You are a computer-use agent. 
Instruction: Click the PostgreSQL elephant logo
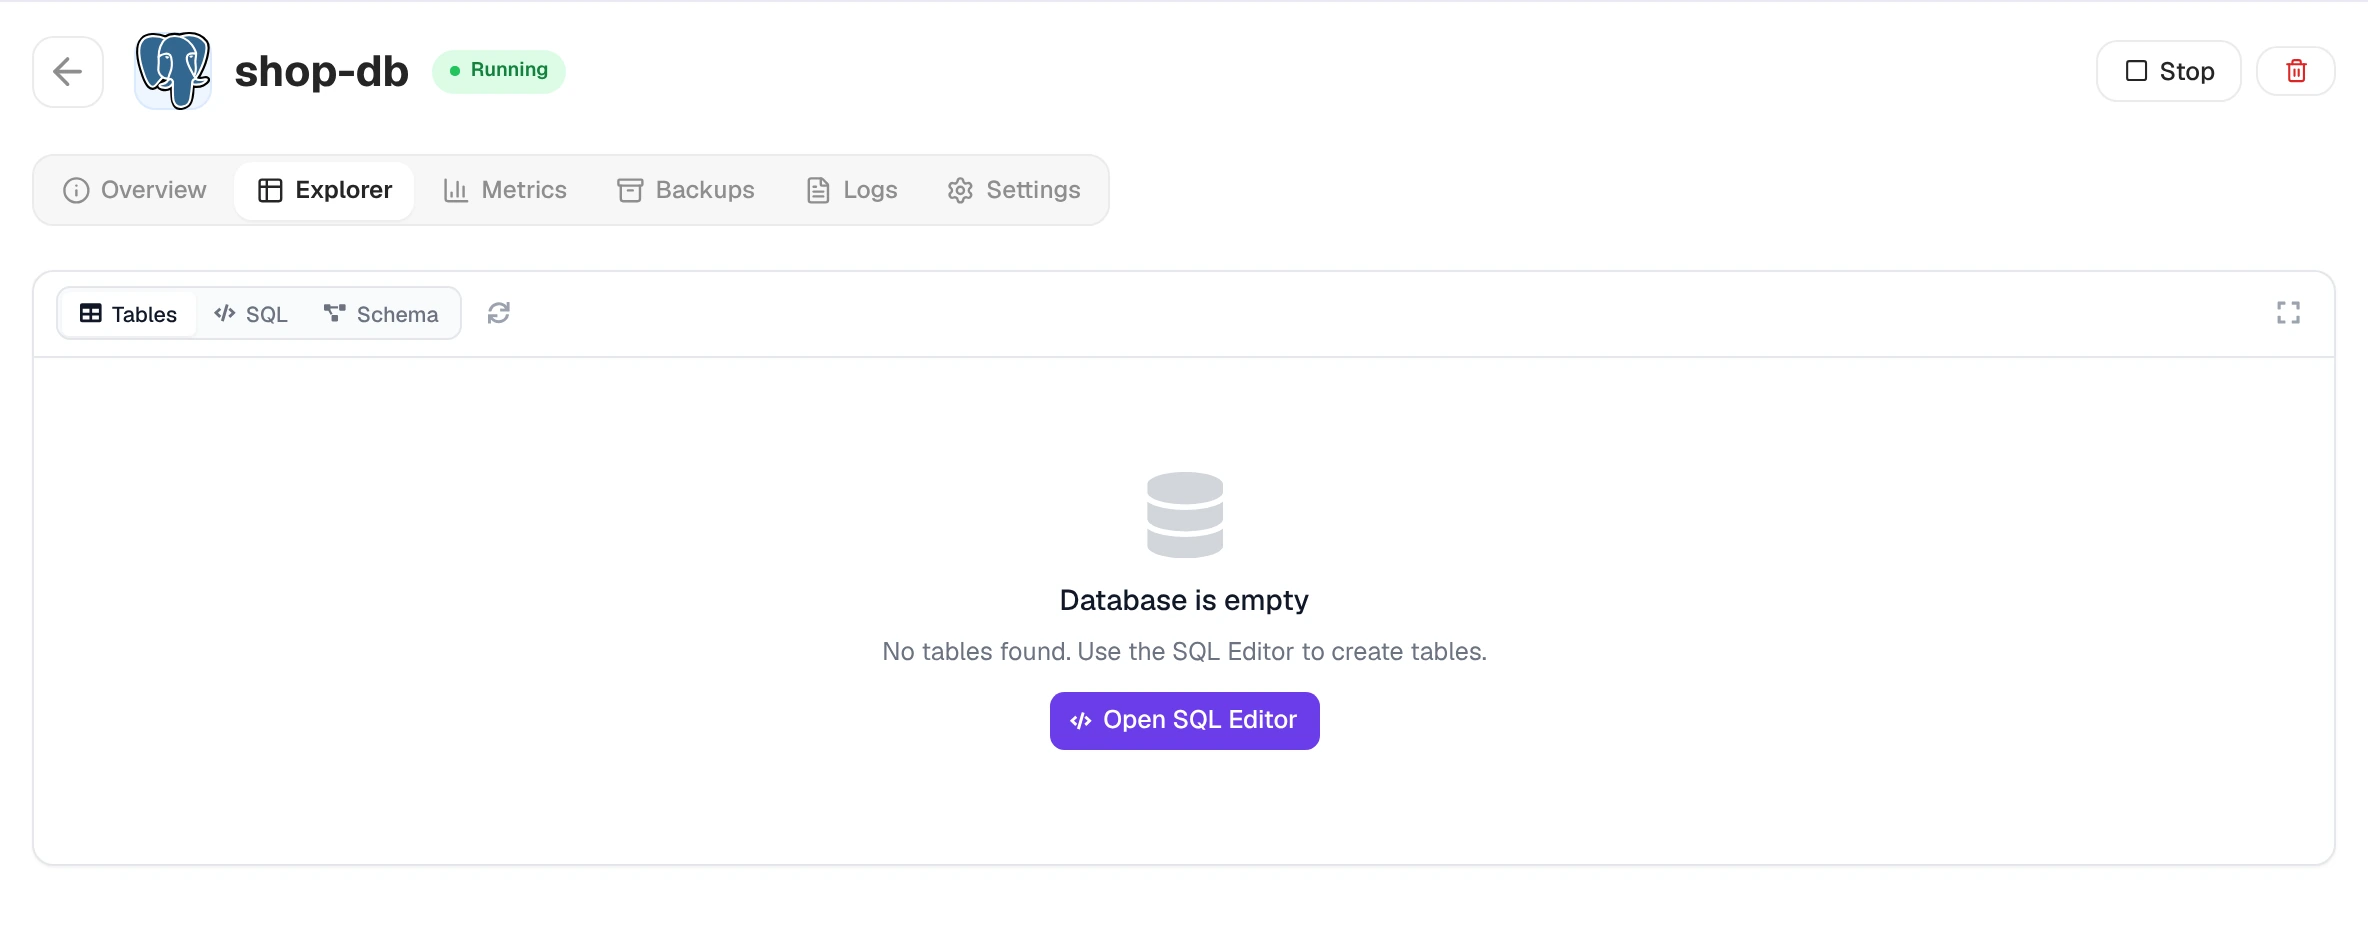point(173,71)
